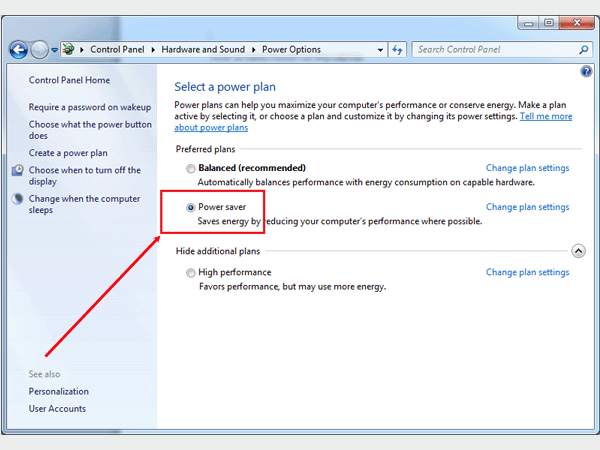
Task: Click the High performance plan label
Action: coord(235,272)
